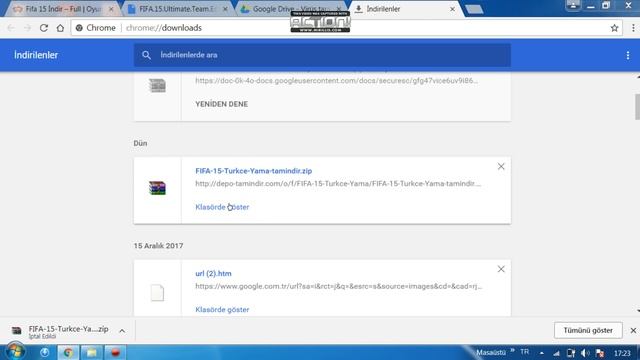Click the WinRAR icon of FIFA-15-Turkce-Yama-tamindir.zip

coord(157,188)
